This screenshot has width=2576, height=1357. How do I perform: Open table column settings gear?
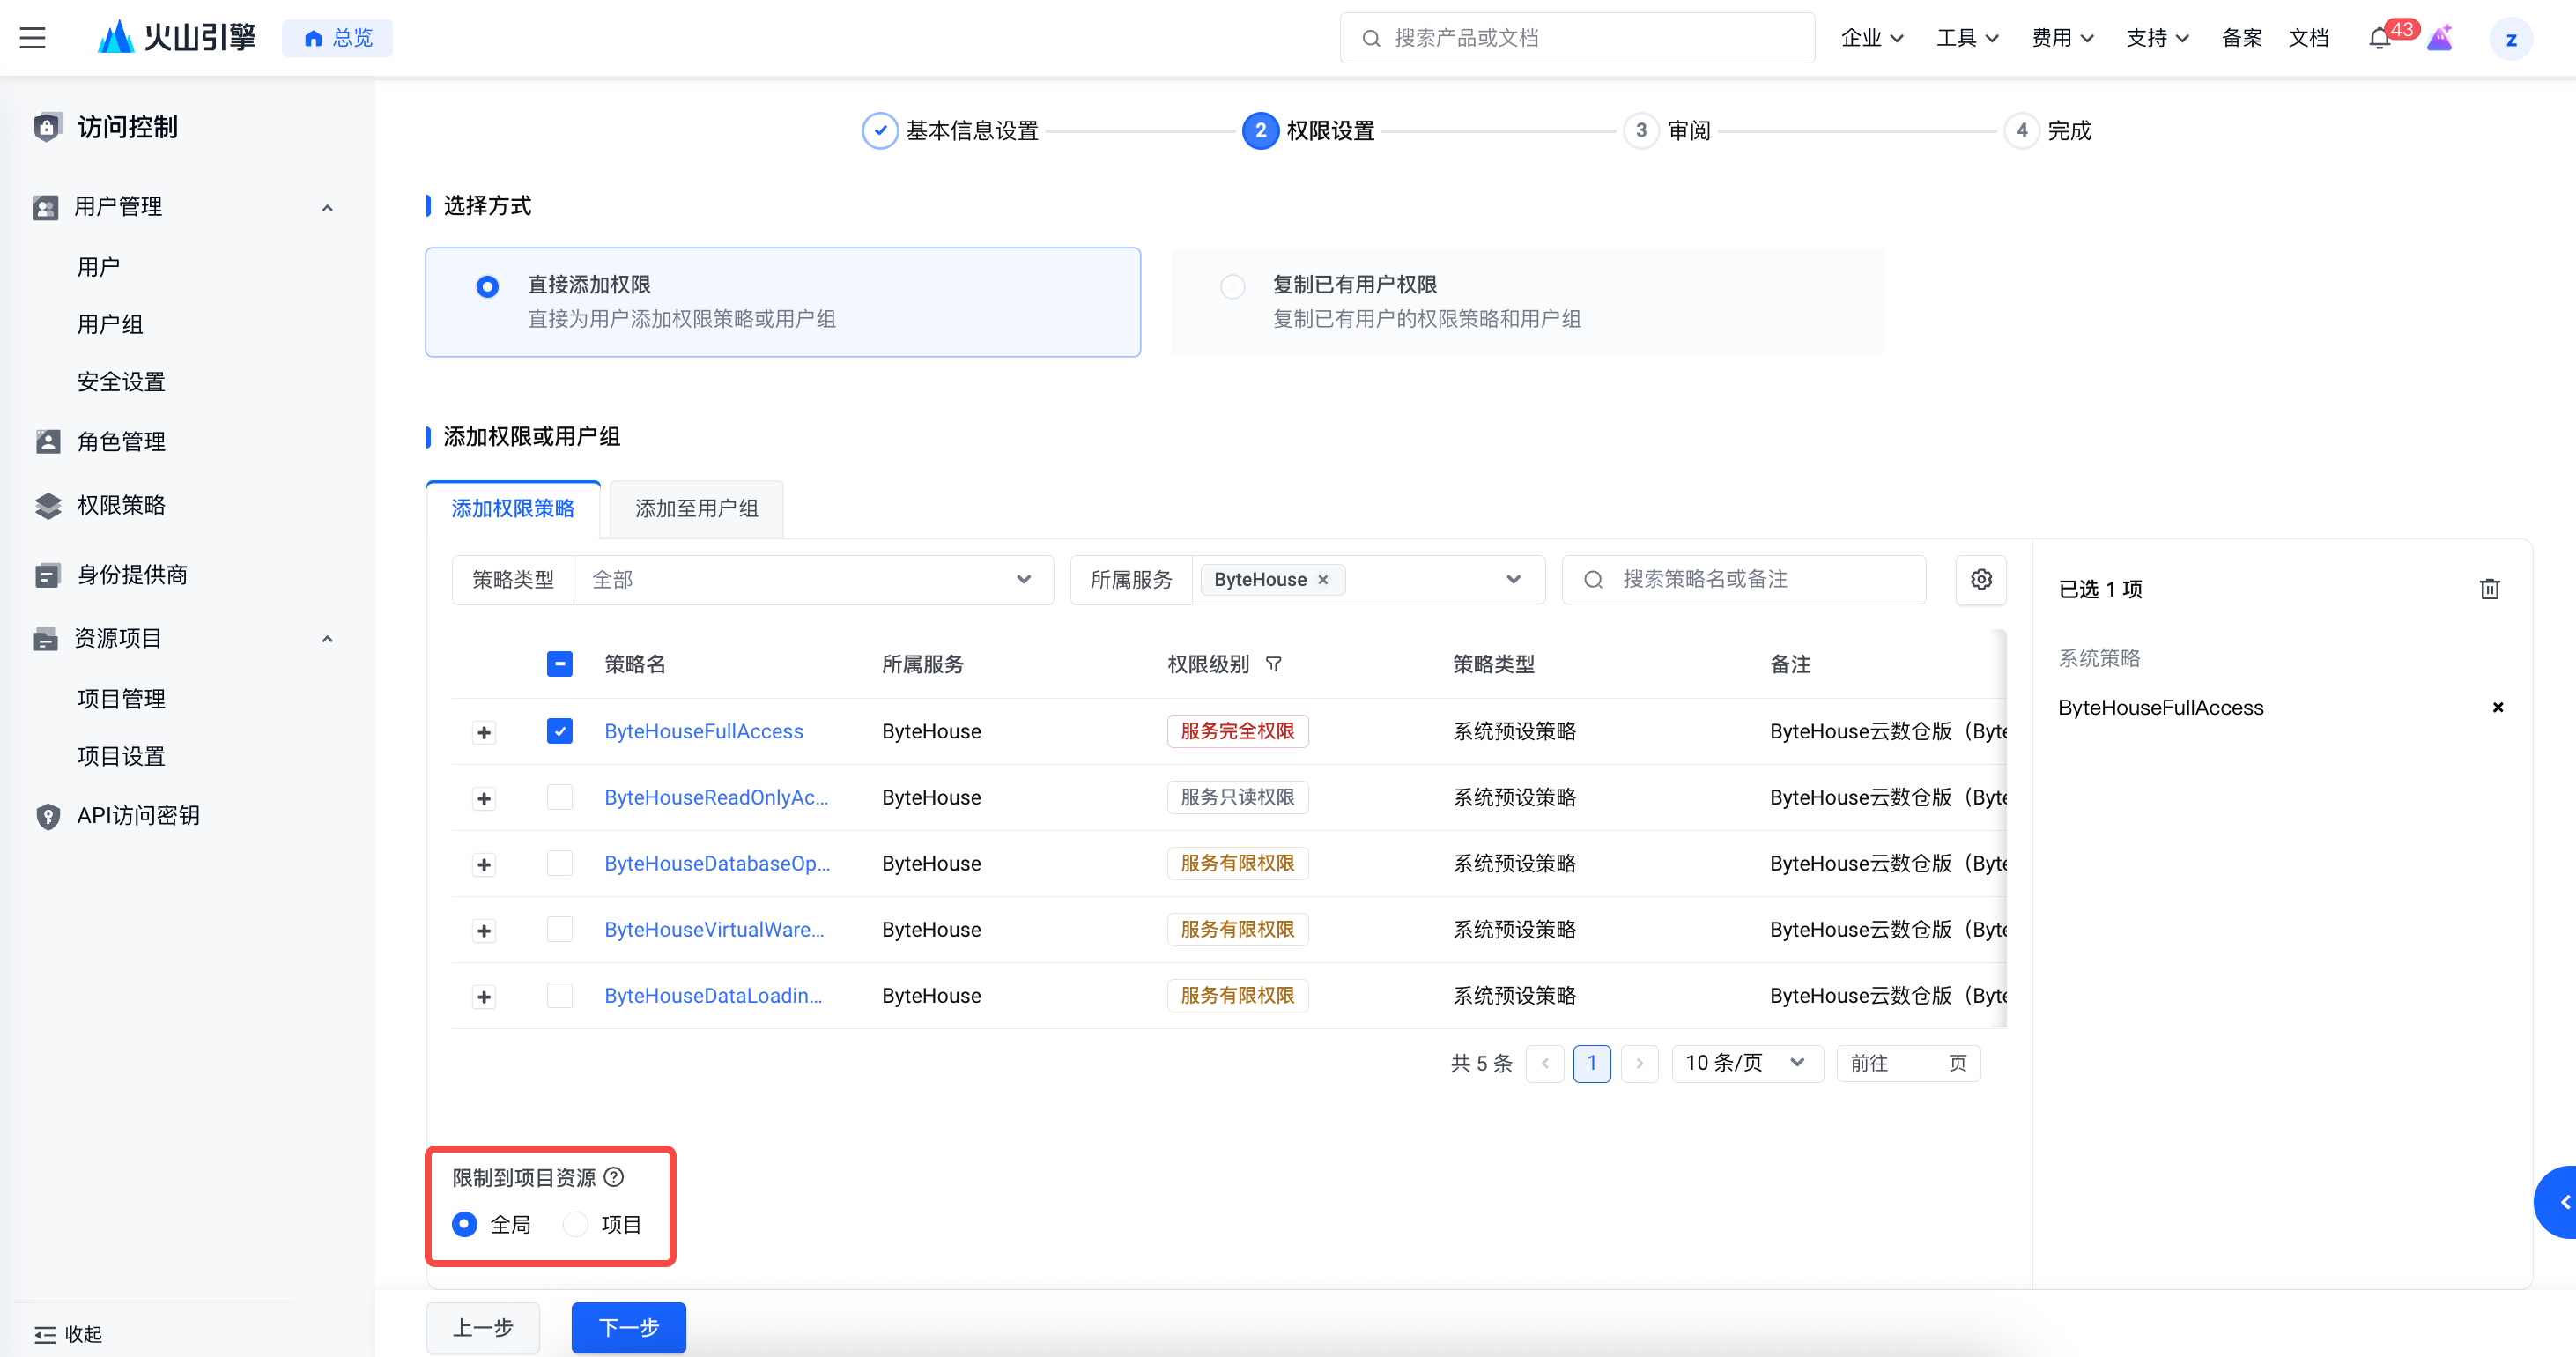point(1981,579)
